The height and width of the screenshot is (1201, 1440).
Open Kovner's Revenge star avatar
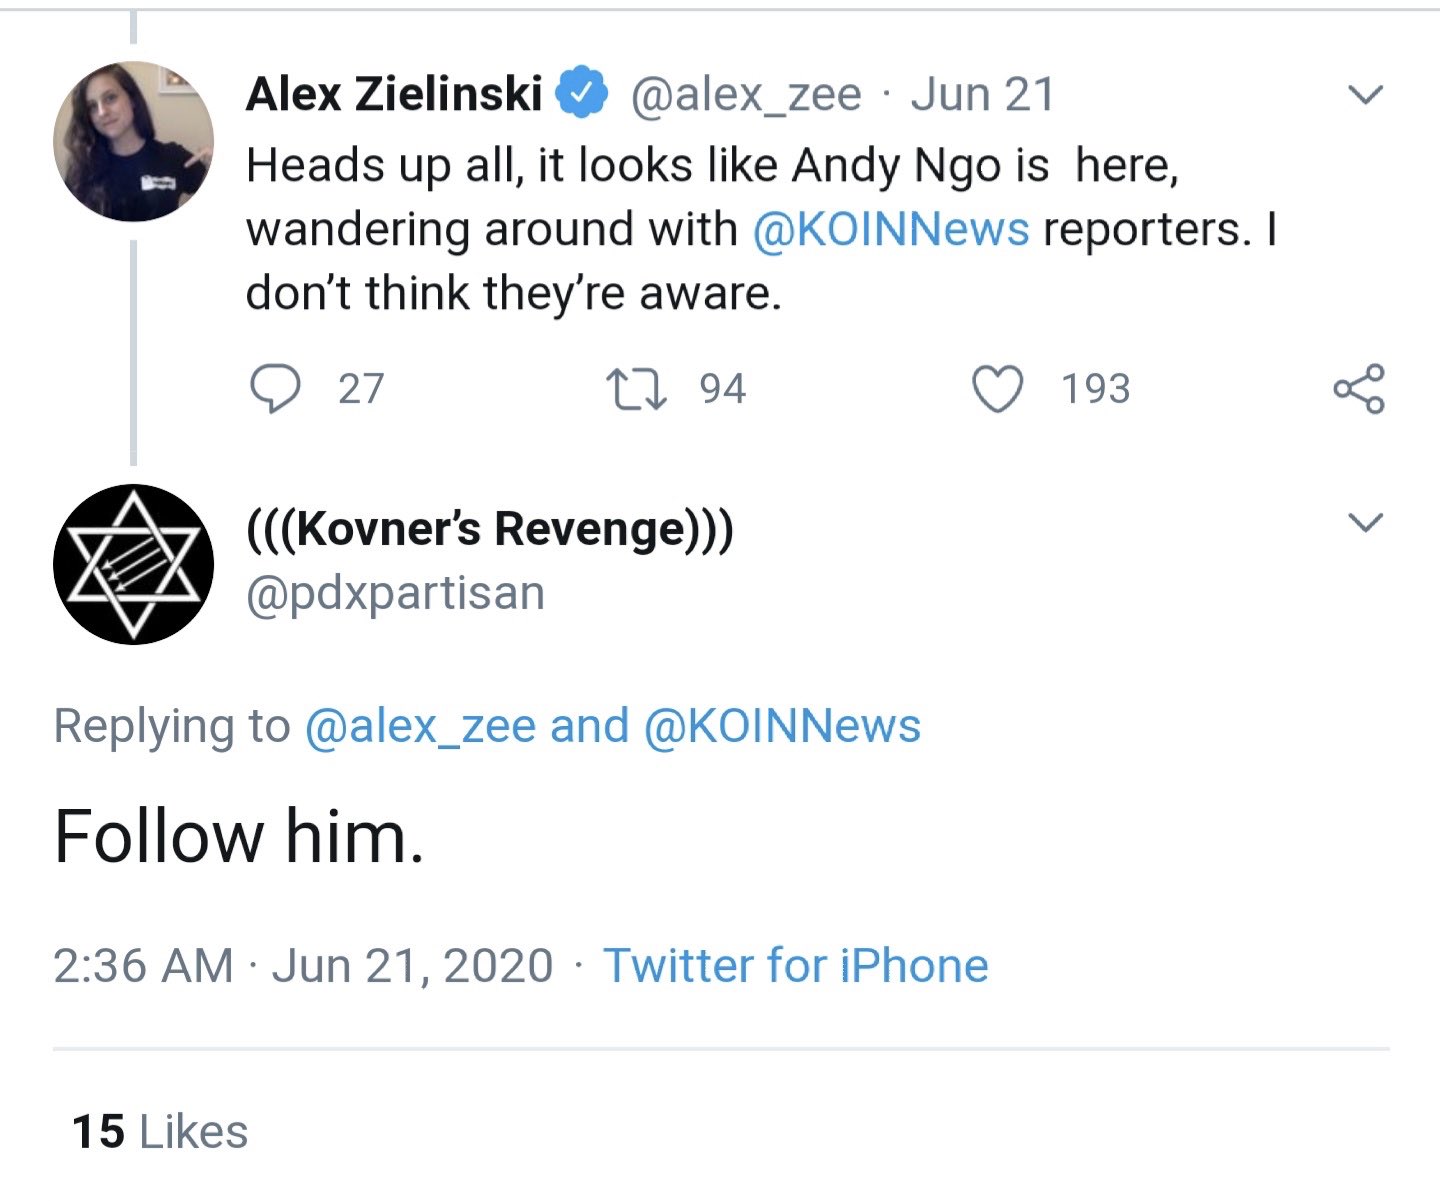(133, 564)
